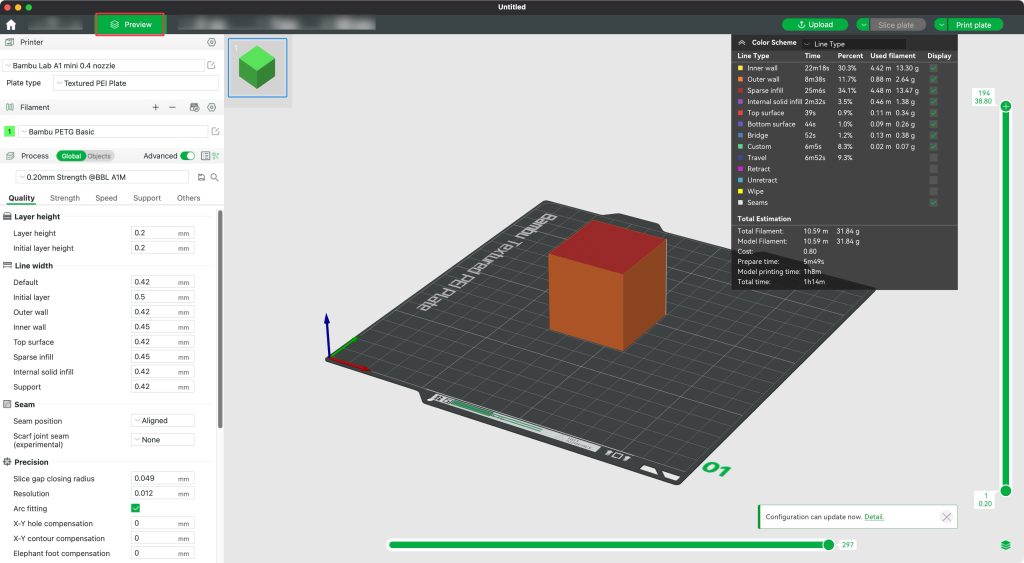Click the Upload button
The height and width of the screenshot is (563, 1024).
(815, 24)
